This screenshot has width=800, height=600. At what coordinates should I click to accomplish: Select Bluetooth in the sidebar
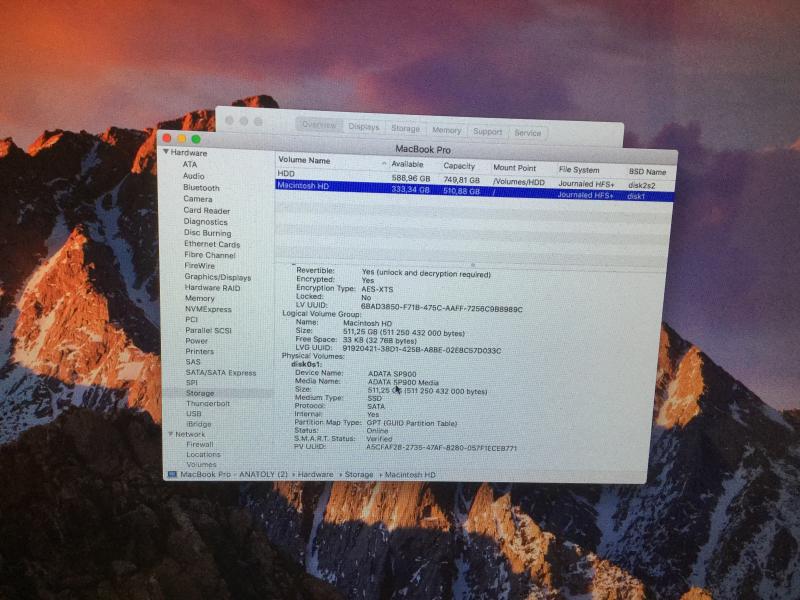[x=201, y=188]
